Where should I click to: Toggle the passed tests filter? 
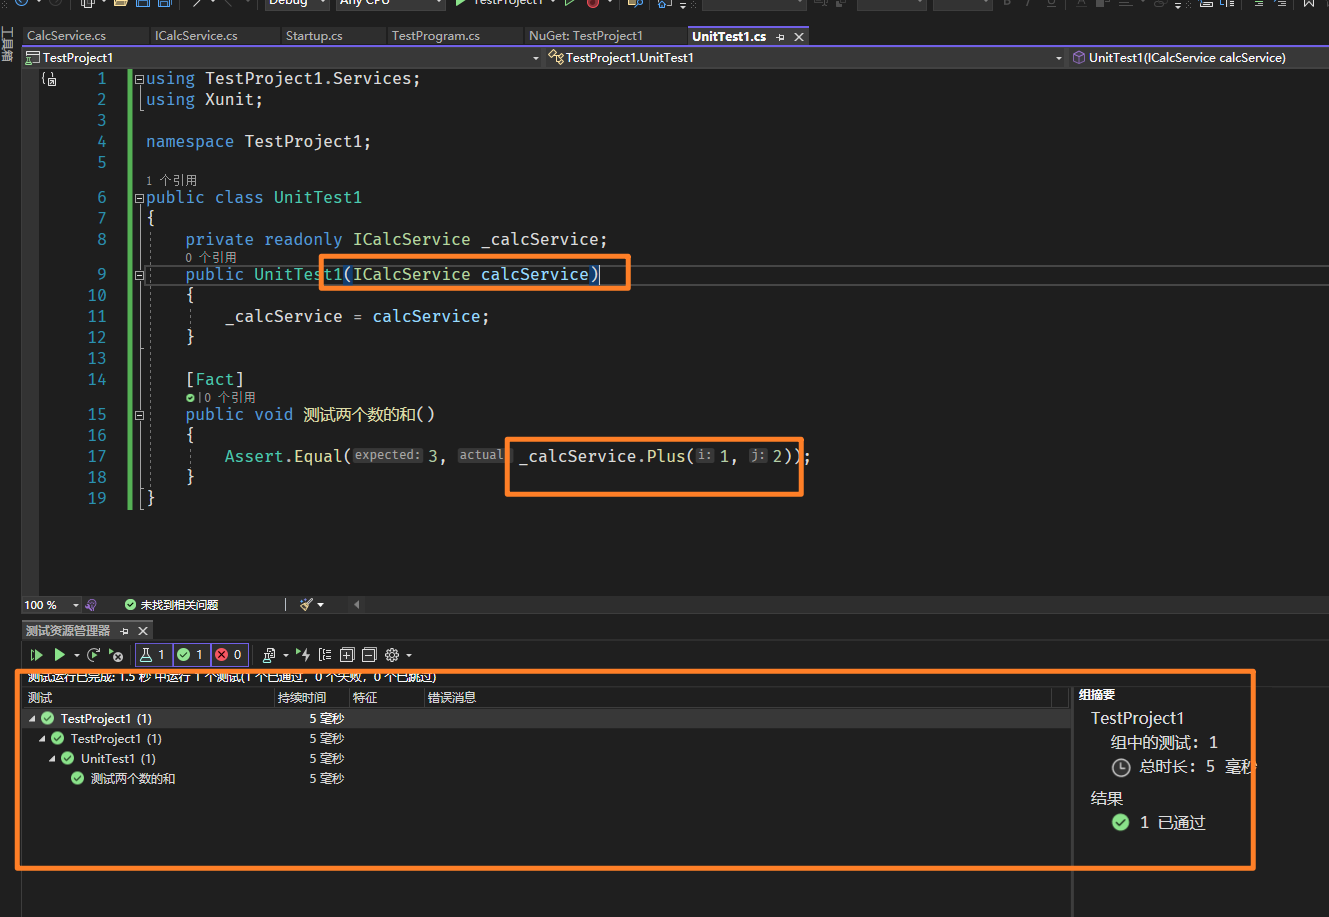click(190, 655)
